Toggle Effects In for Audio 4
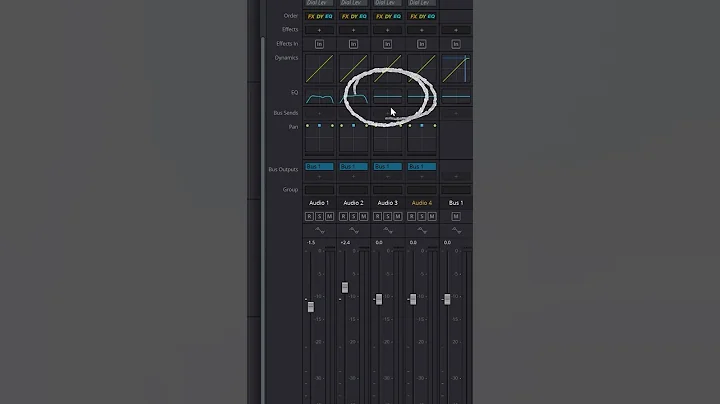 click(x=422, y=44)
